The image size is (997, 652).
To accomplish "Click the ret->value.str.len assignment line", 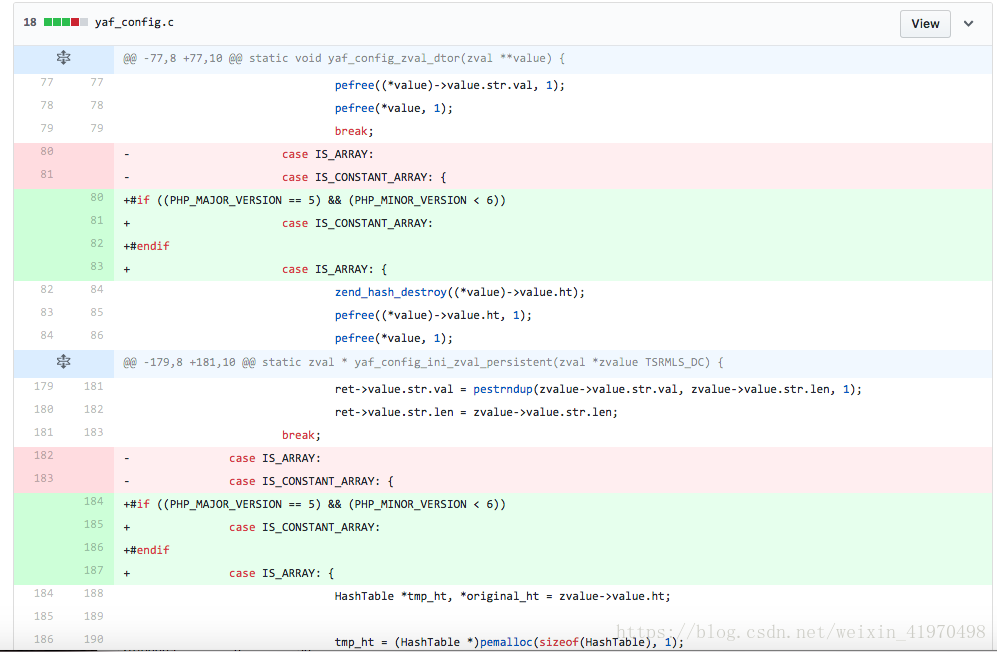I will click(x=476, y=412).
